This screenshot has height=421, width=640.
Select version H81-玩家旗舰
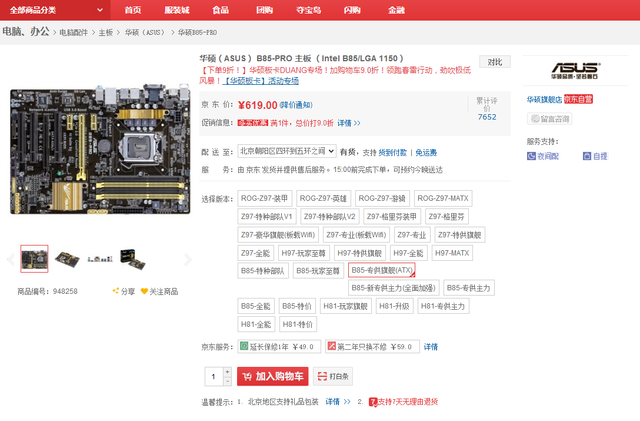pos(345,306)
